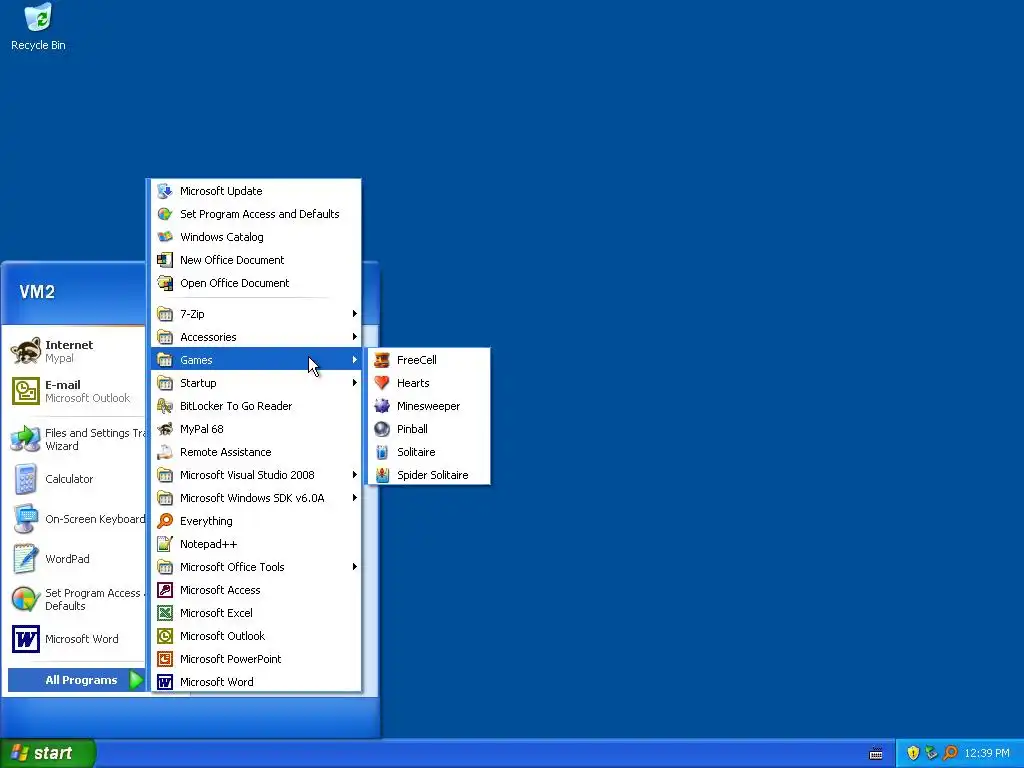Expand the Startup program folder
The height and width of the screenshot is (768, 1024).
256,383
